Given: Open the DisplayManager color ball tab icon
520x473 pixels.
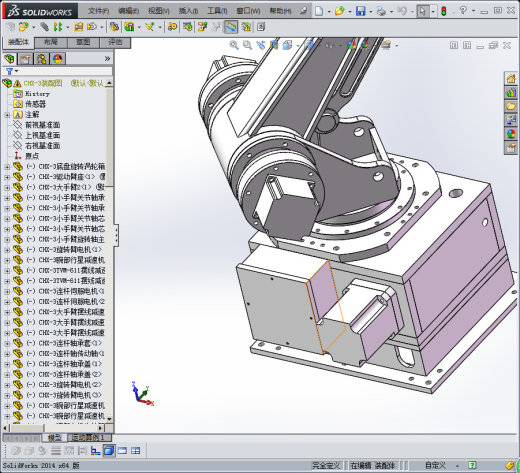Looking at the screenshot, I should [x=58, y=59].
